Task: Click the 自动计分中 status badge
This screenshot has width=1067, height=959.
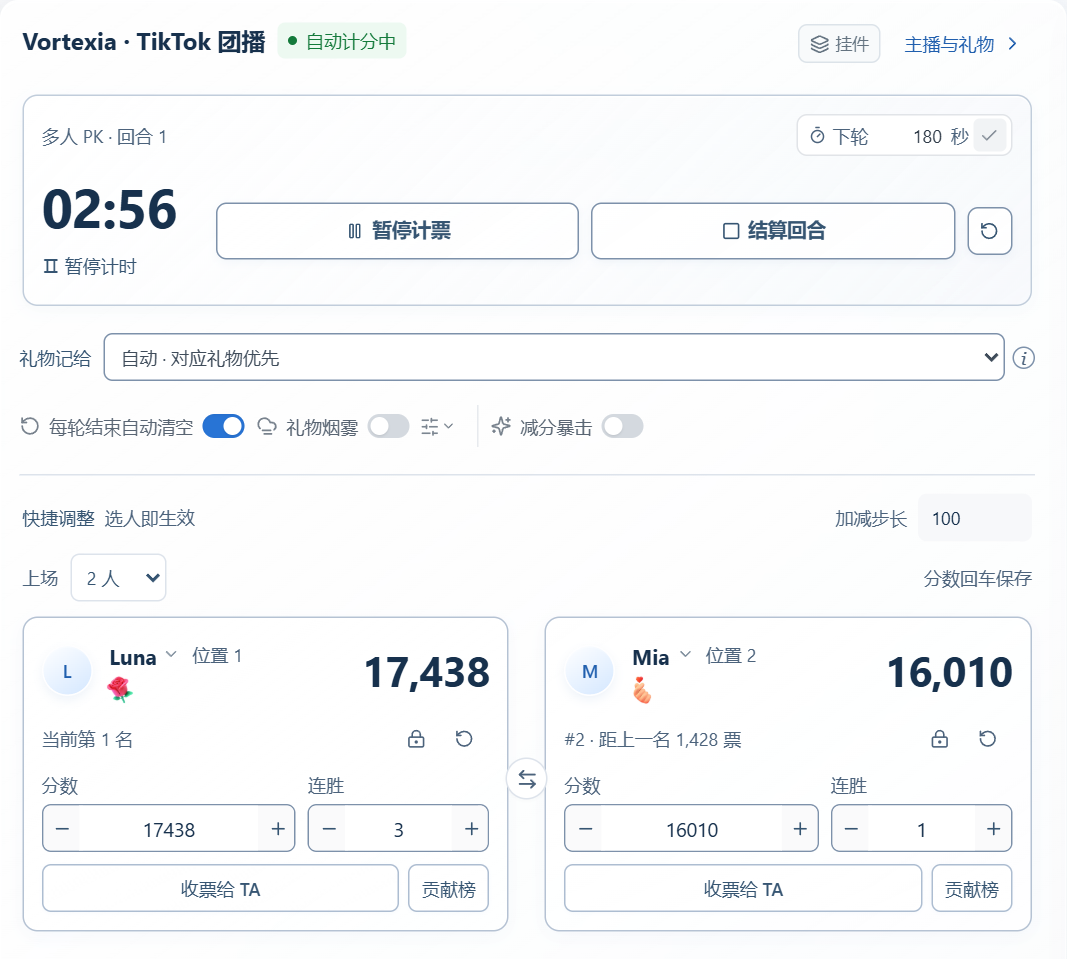Action: [x=342, y=41]
